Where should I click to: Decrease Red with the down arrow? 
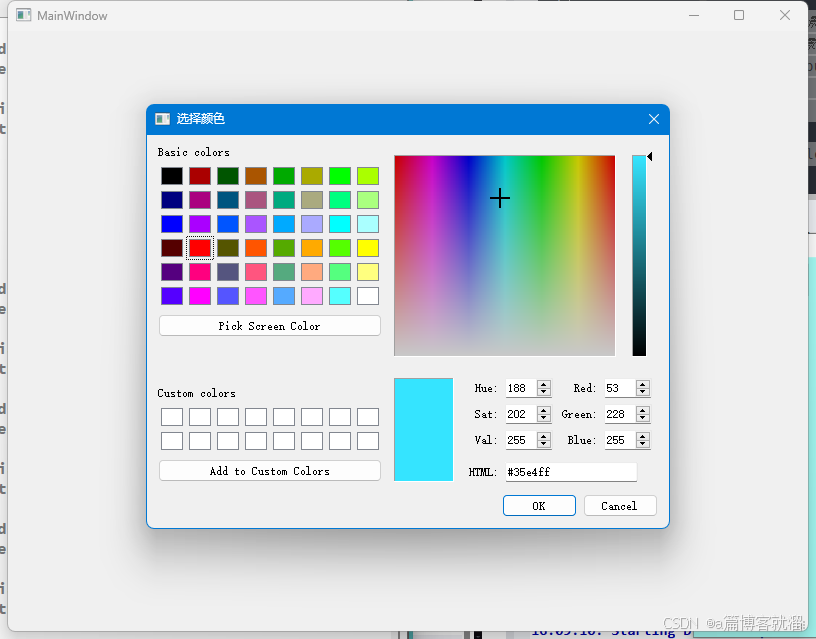tap(643, 392)
